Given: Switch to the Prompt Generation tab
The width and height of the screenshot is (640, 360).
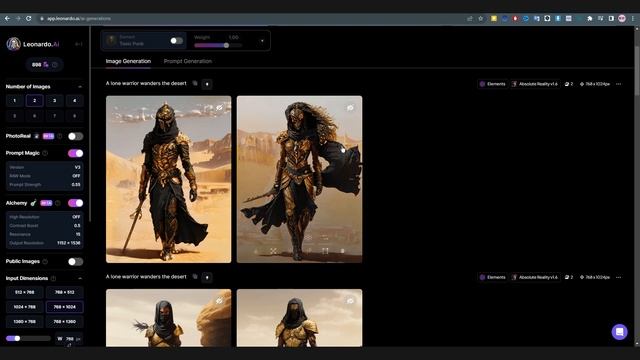Looking at the screenshot, I should click(188, 61).
